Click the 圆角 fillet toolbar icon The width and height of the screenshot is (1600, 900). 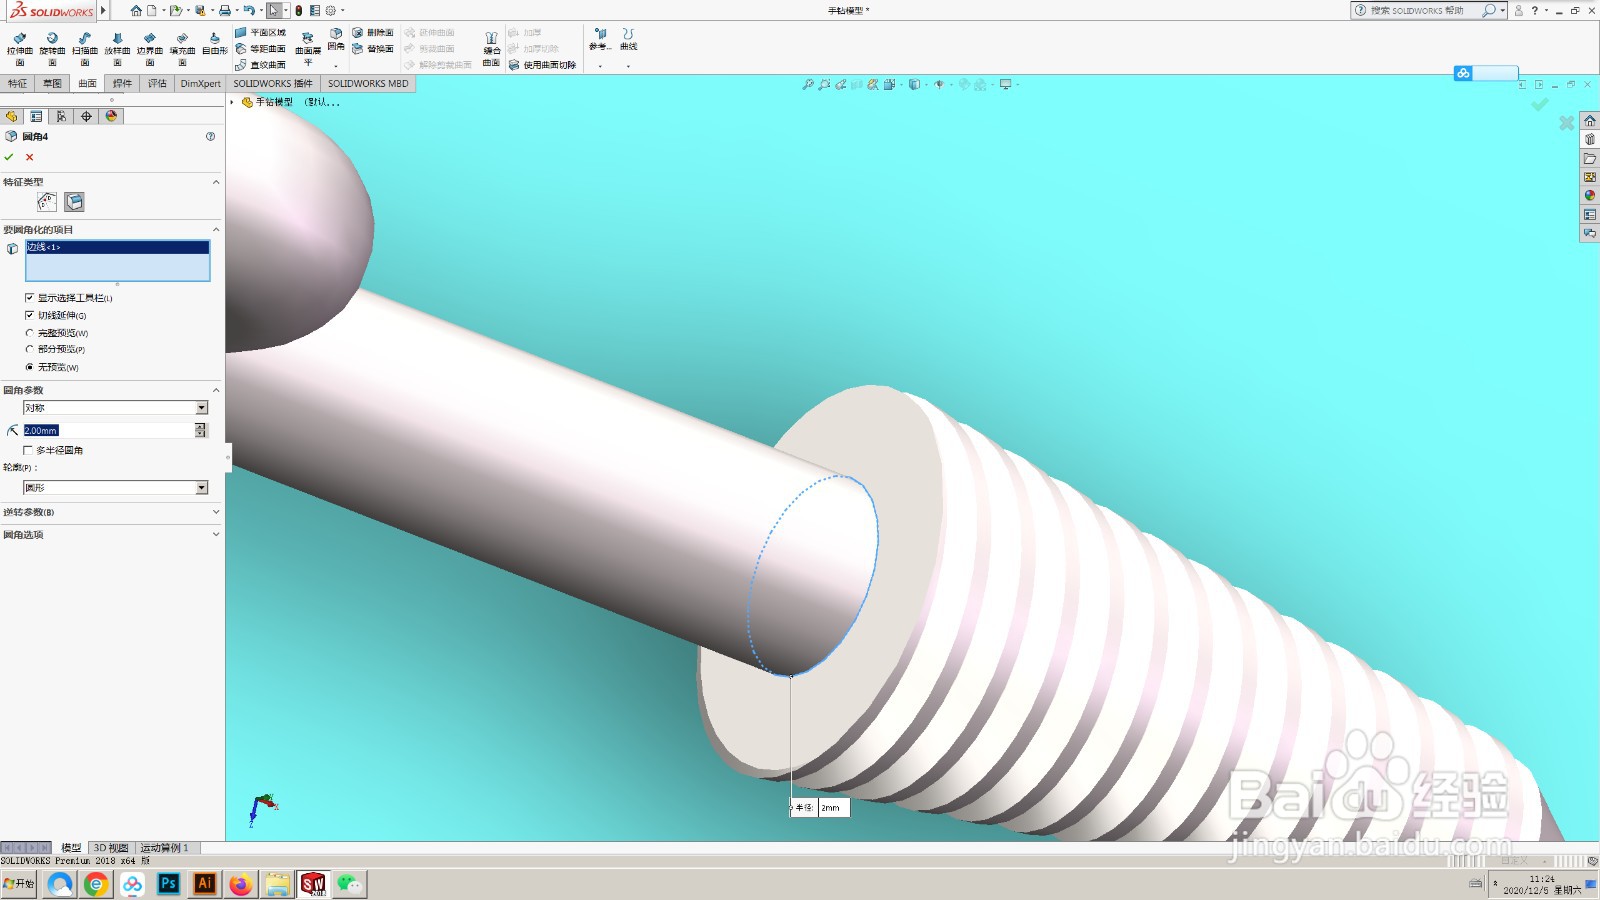(336, 40)
